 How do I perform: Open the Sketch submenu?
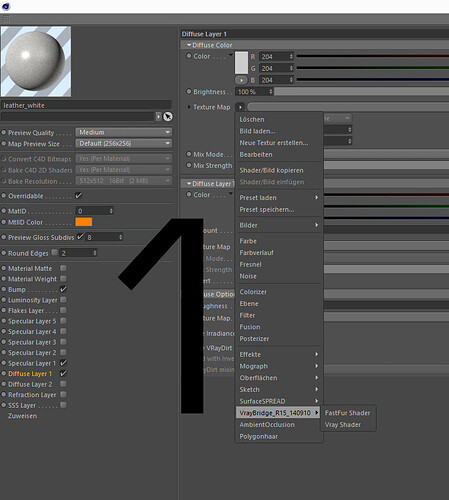tap(279, 389)
